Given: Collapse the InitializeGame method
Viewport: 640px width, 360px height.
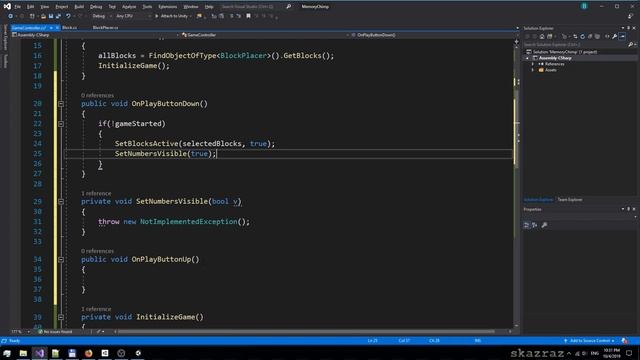Looking at the screenshot, I should (x=61, y=317).
